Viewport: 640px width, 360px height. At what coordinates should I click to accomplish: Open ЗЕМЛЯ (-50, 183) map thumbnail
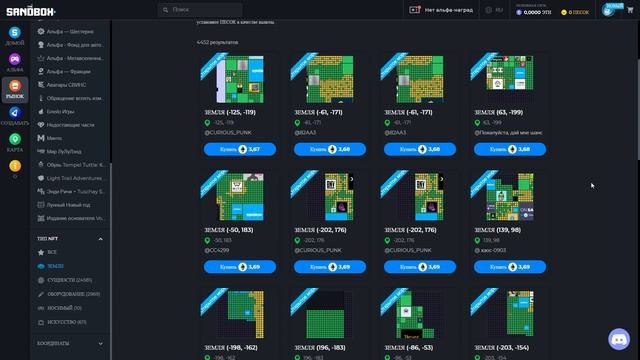(240, 197)
